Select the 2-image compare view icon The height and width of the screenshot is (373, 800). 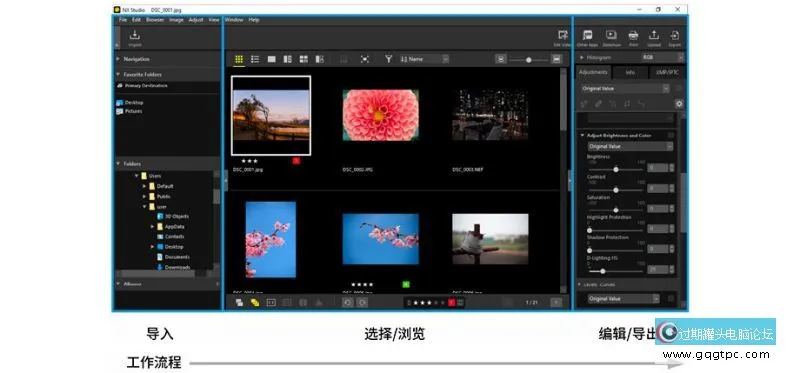288,59
